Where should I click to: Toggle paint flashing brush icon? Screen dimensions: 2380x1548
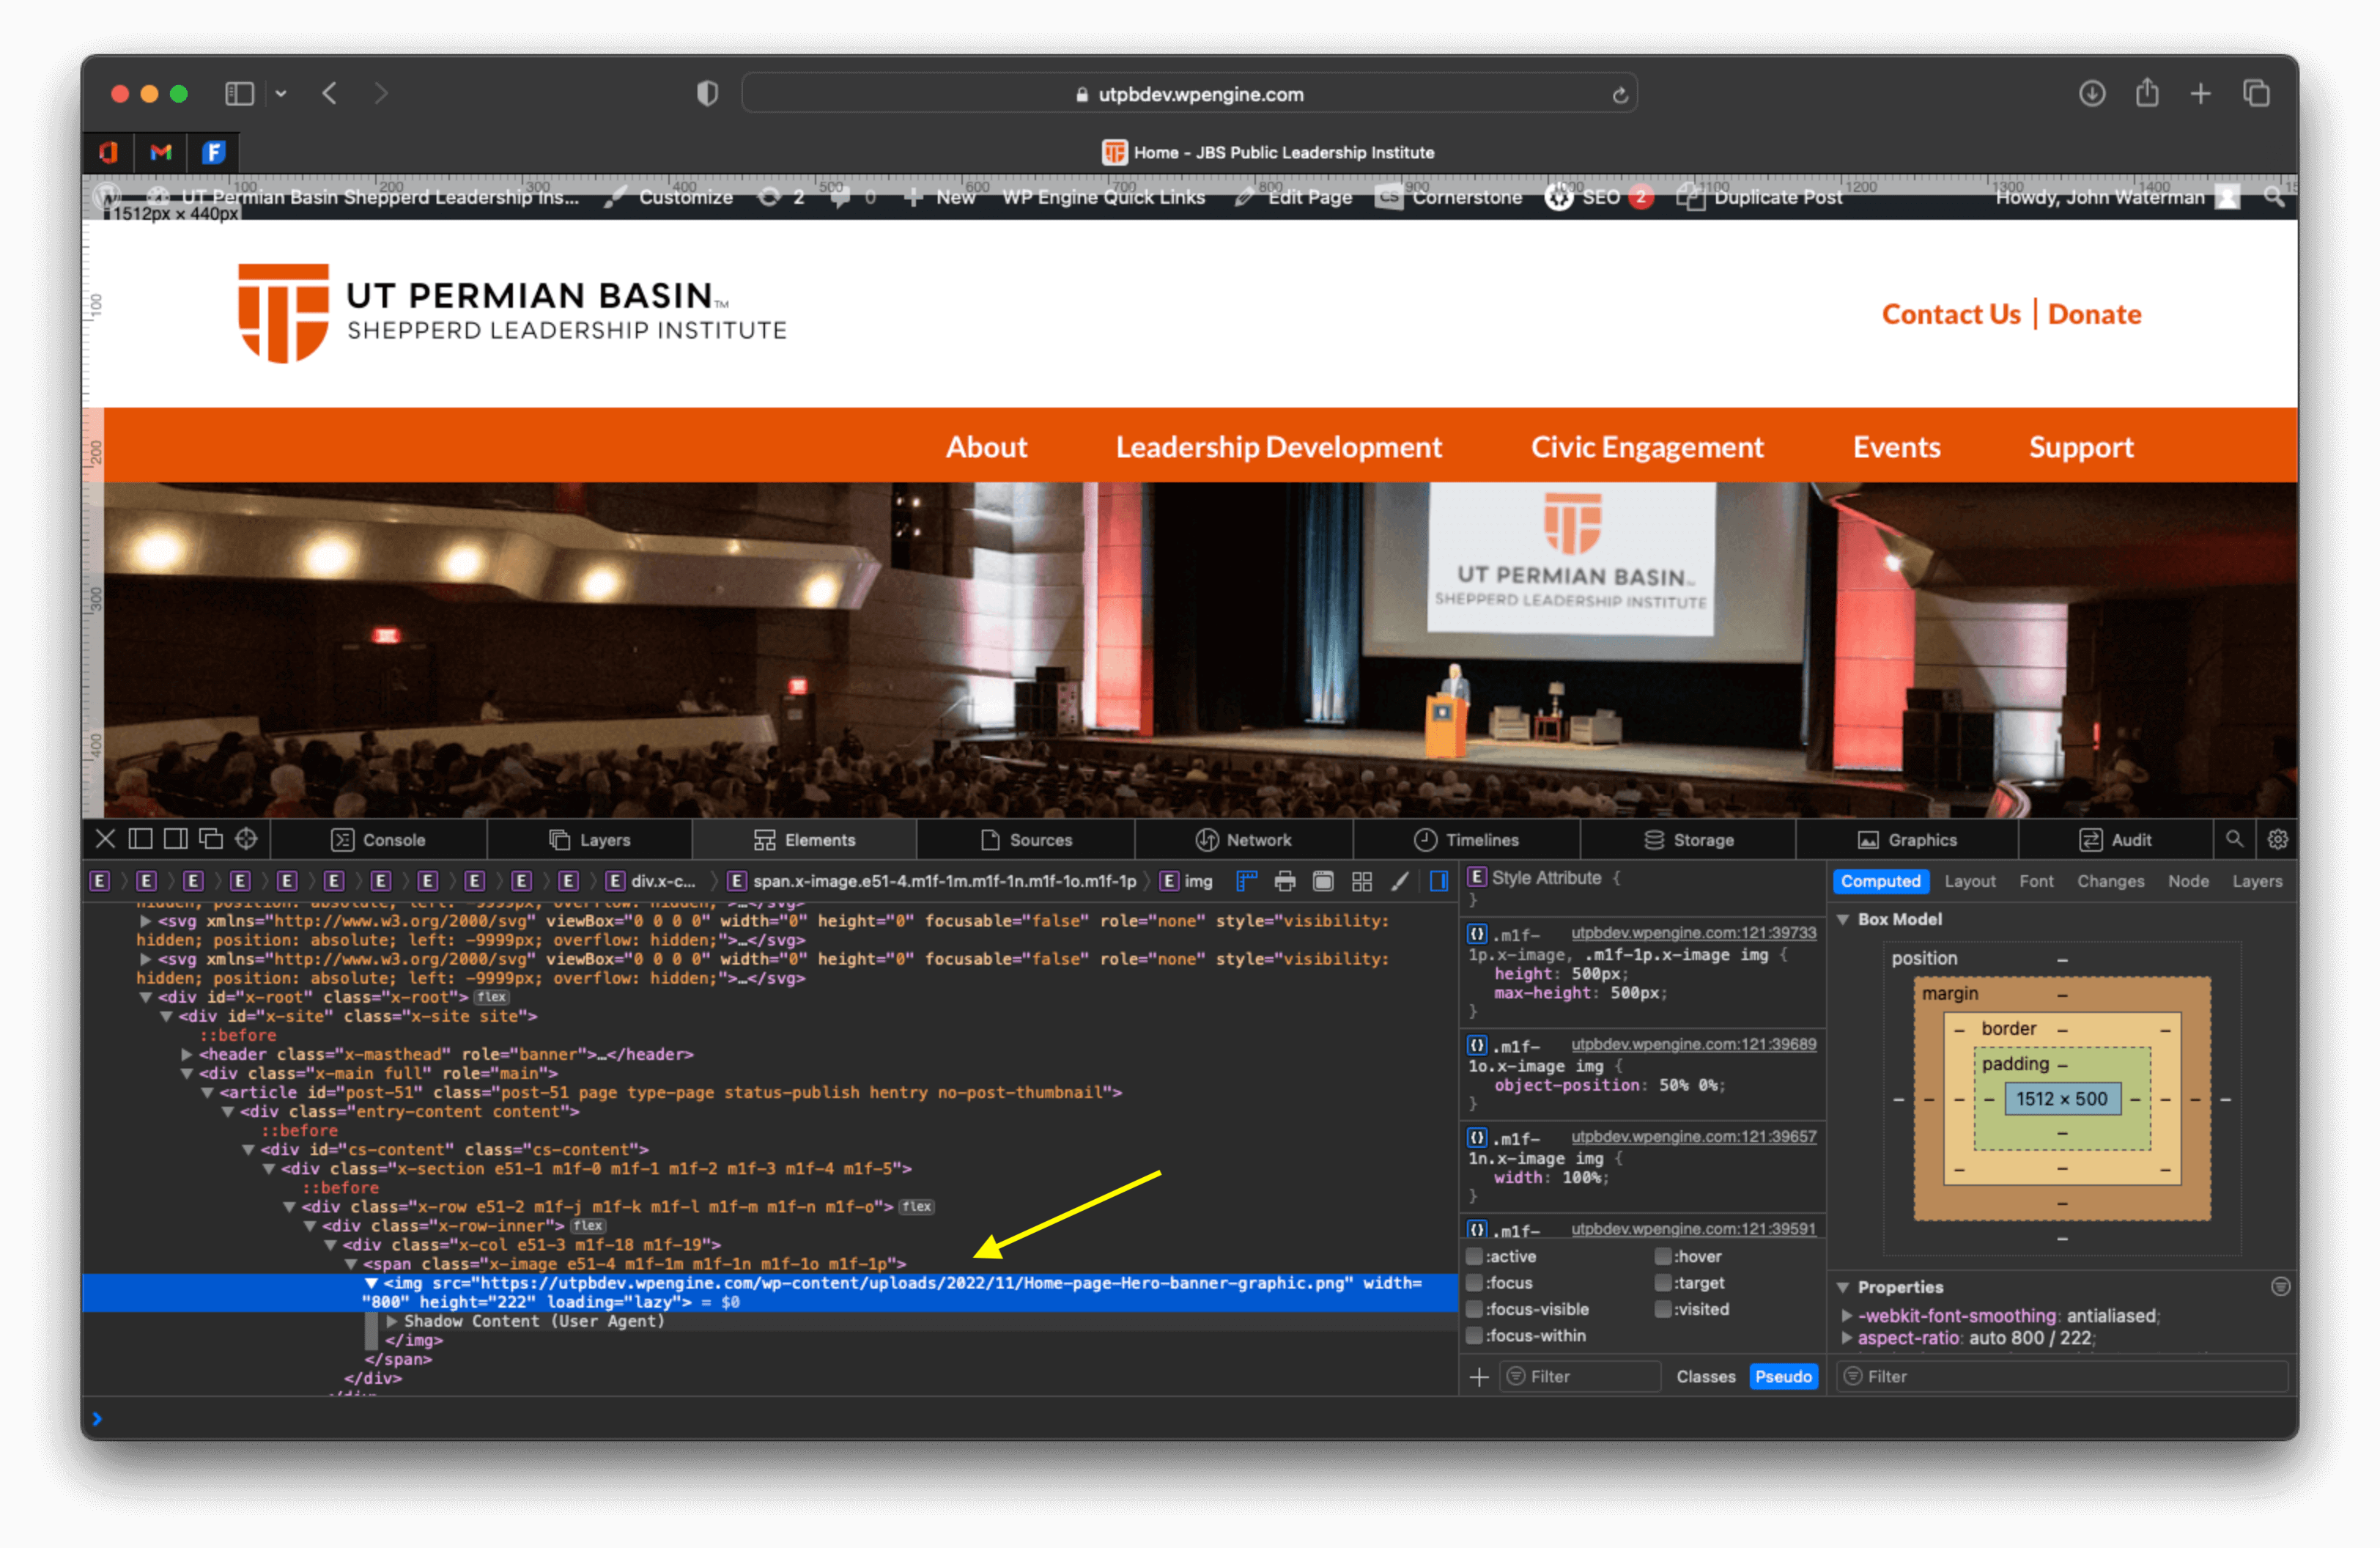tap(1400, 881)
